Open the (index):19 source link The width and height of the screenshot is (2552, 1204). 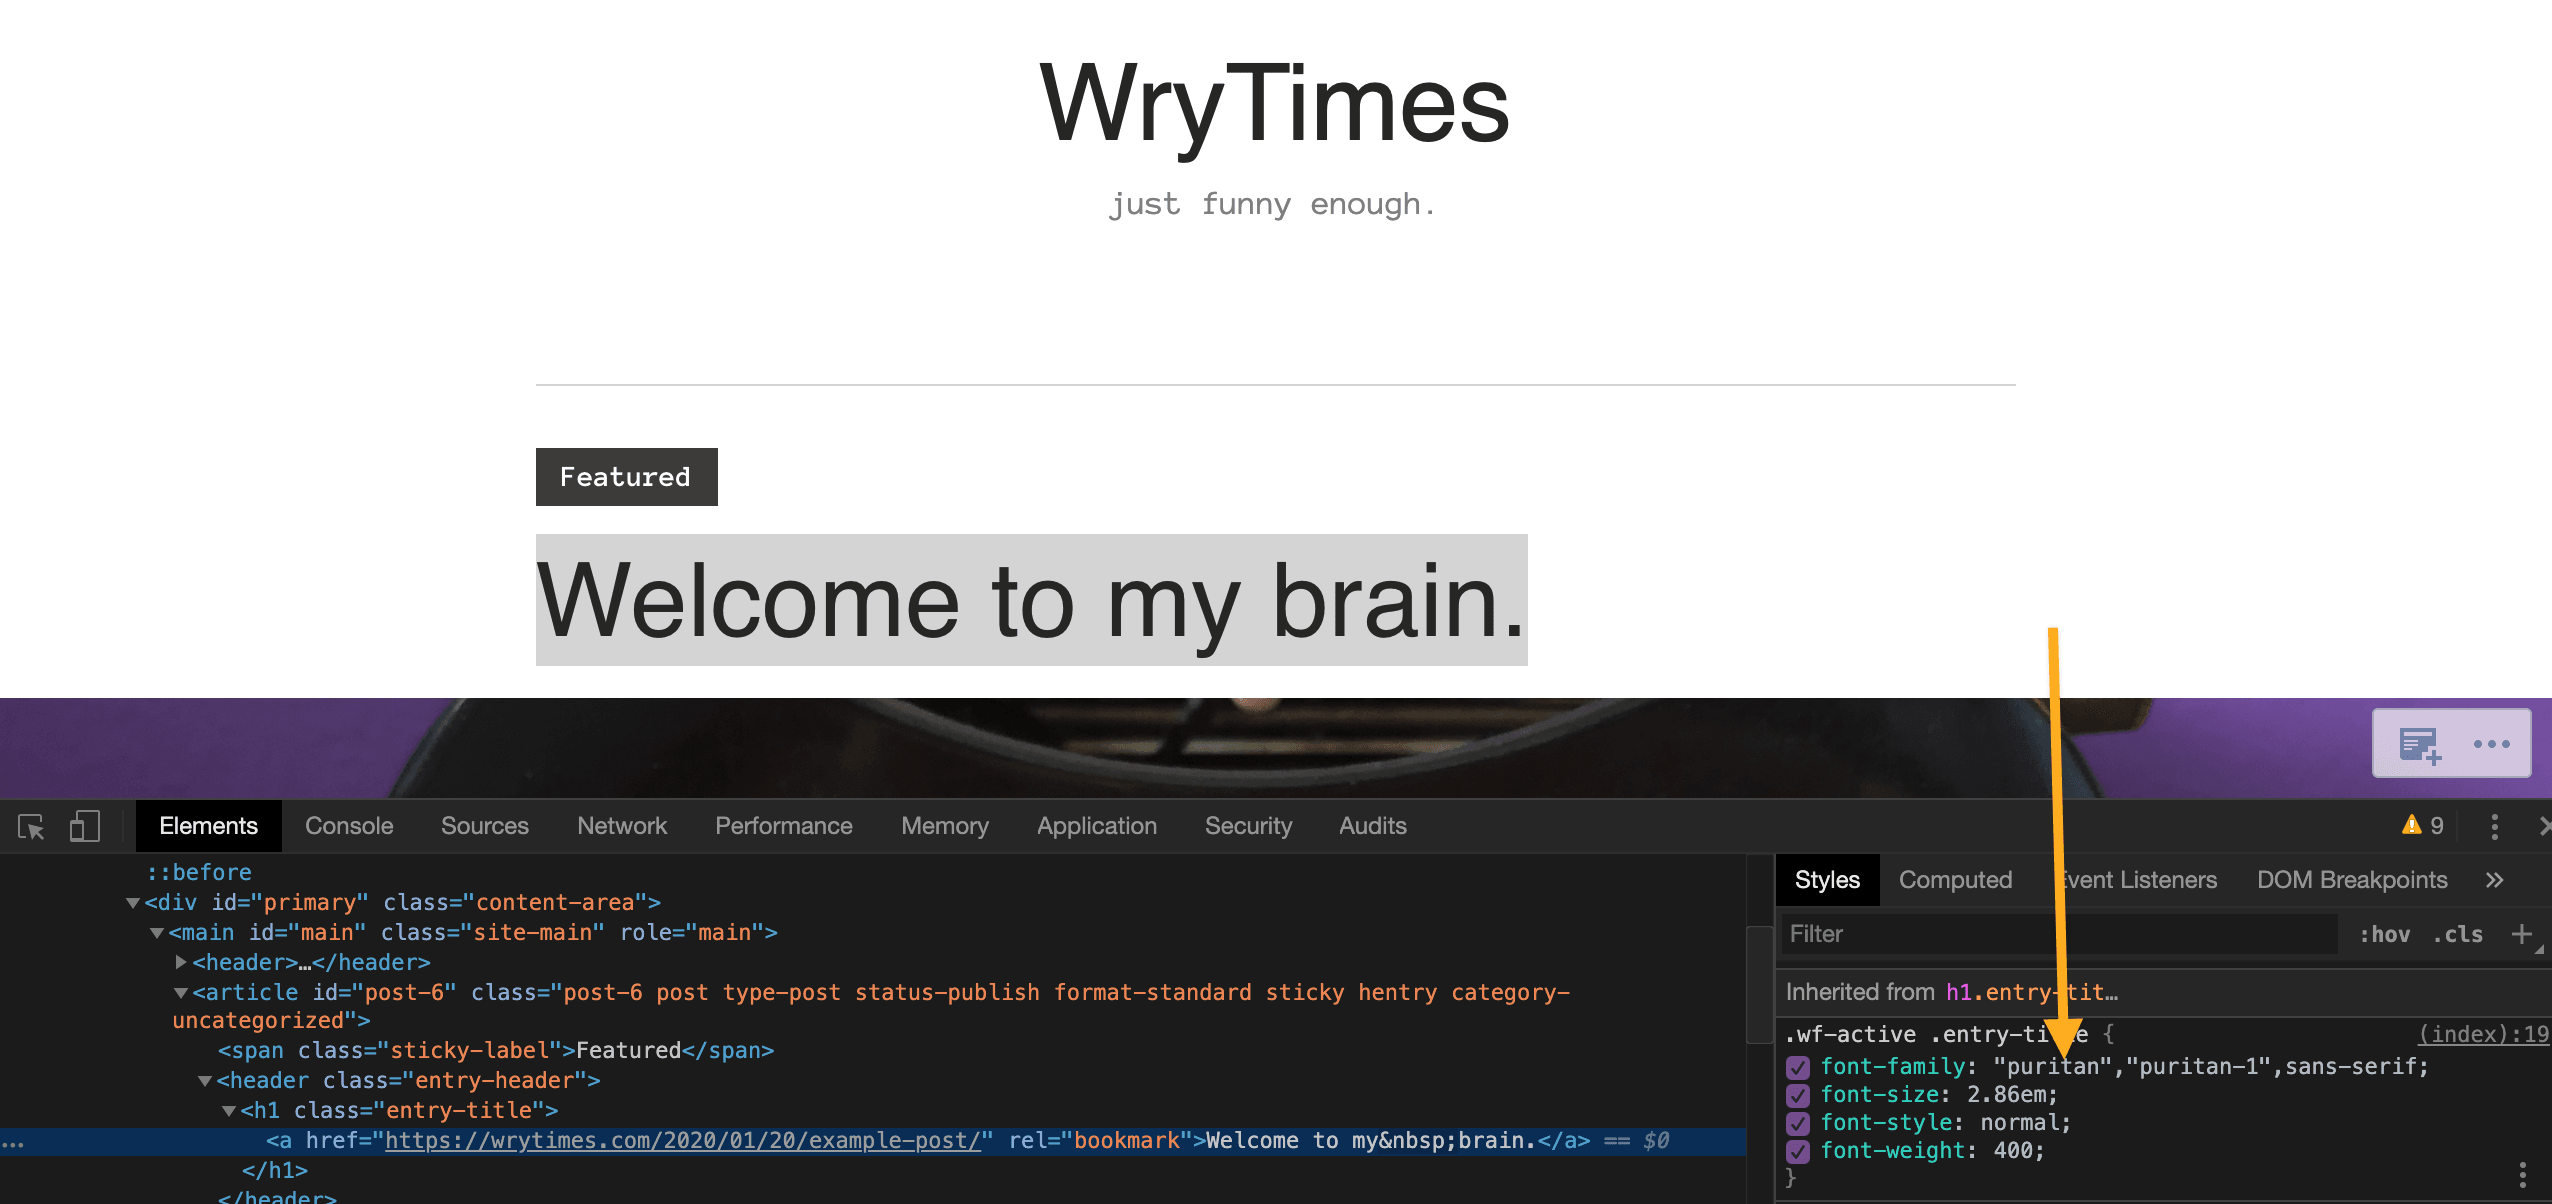click(x=2482, y=1035)
